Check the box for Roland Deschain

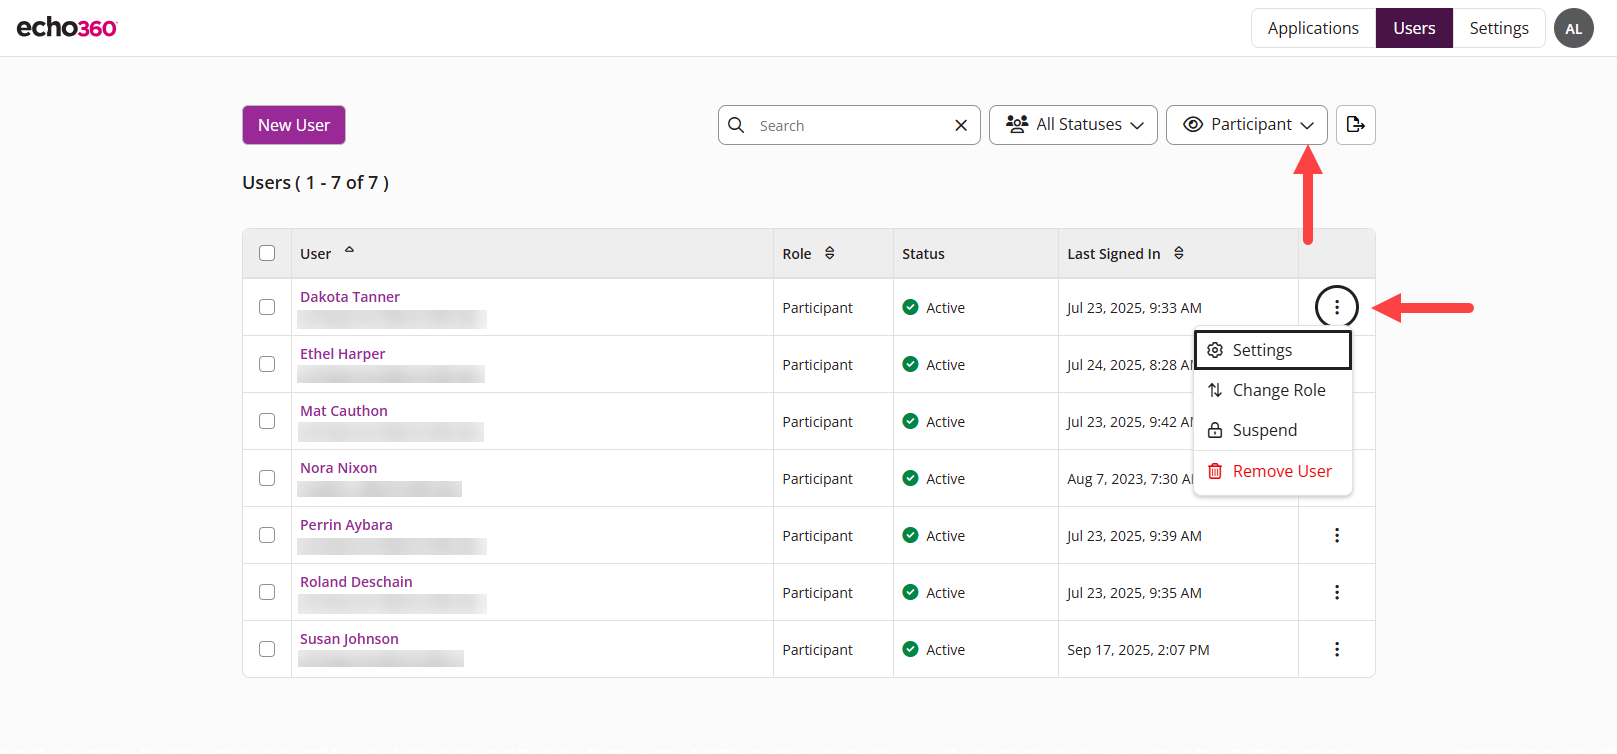coord(267,592)
